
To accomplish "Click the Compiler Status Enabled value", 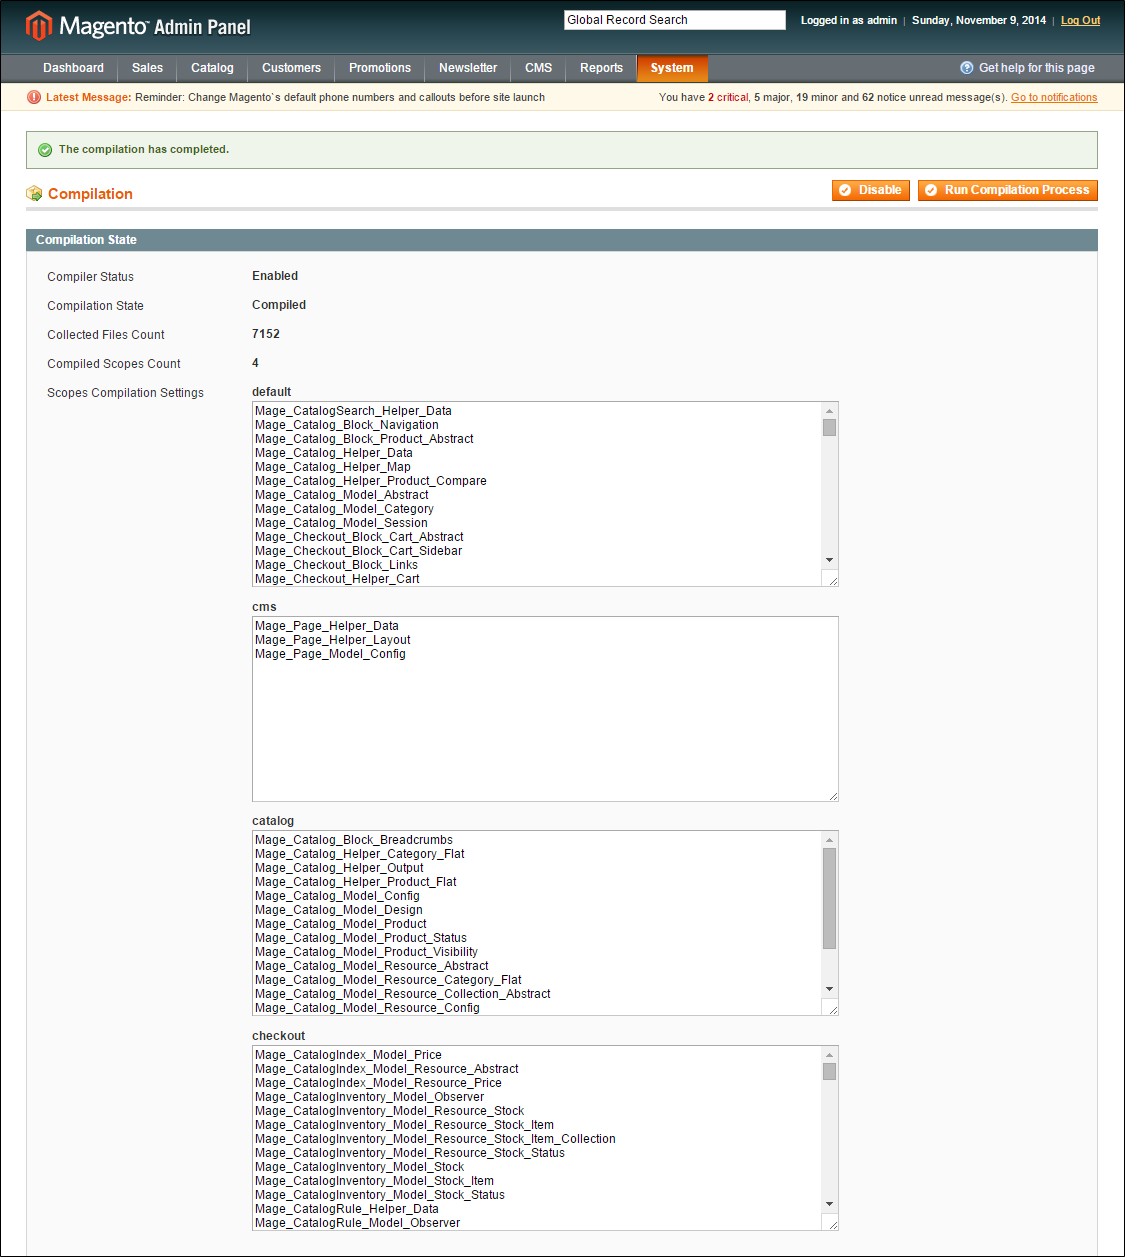I will pos(275,276).
